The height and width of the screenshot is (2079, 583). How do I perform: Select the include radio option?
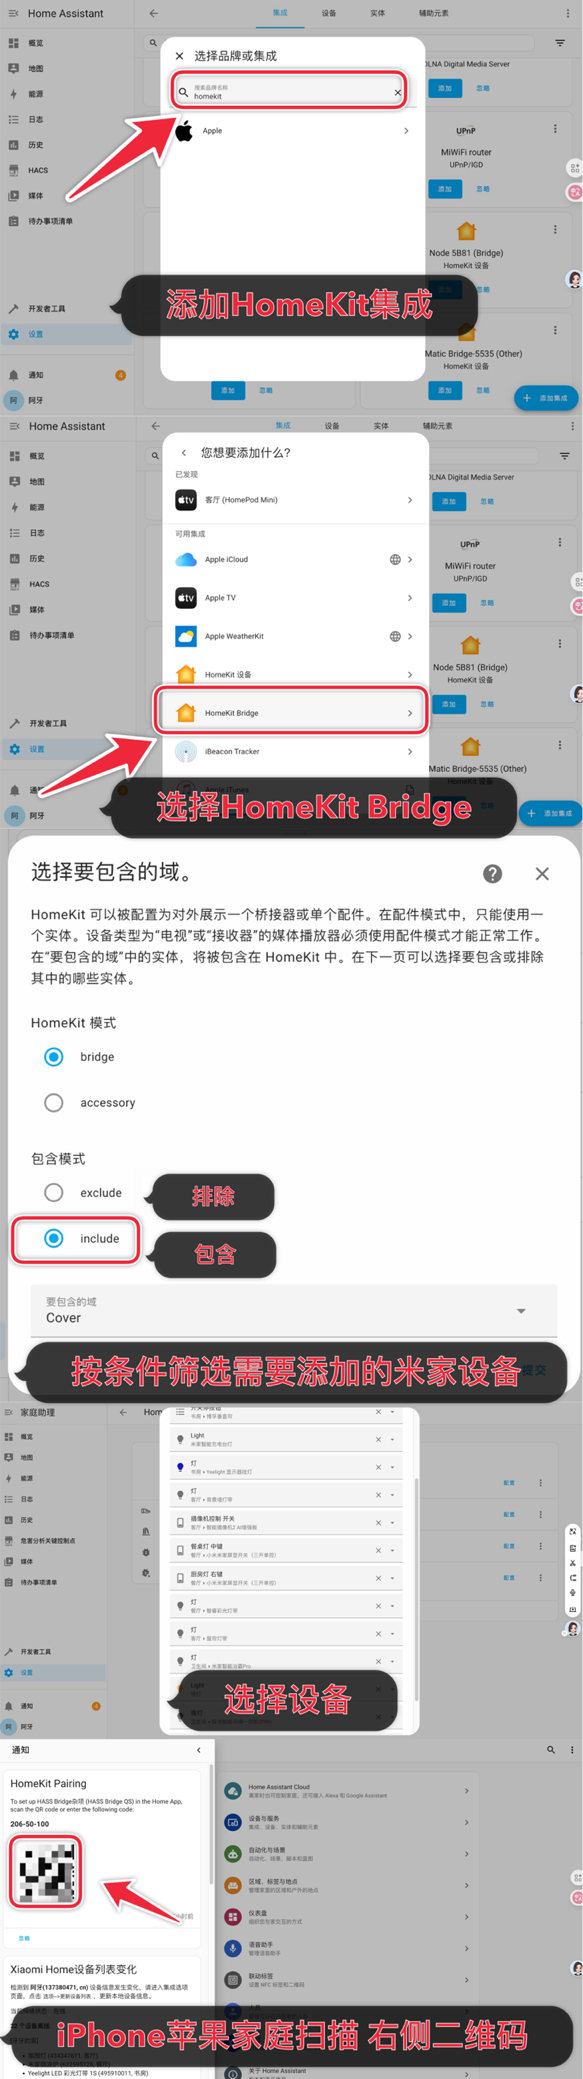pyautogui.click(x=54, y=1239)
